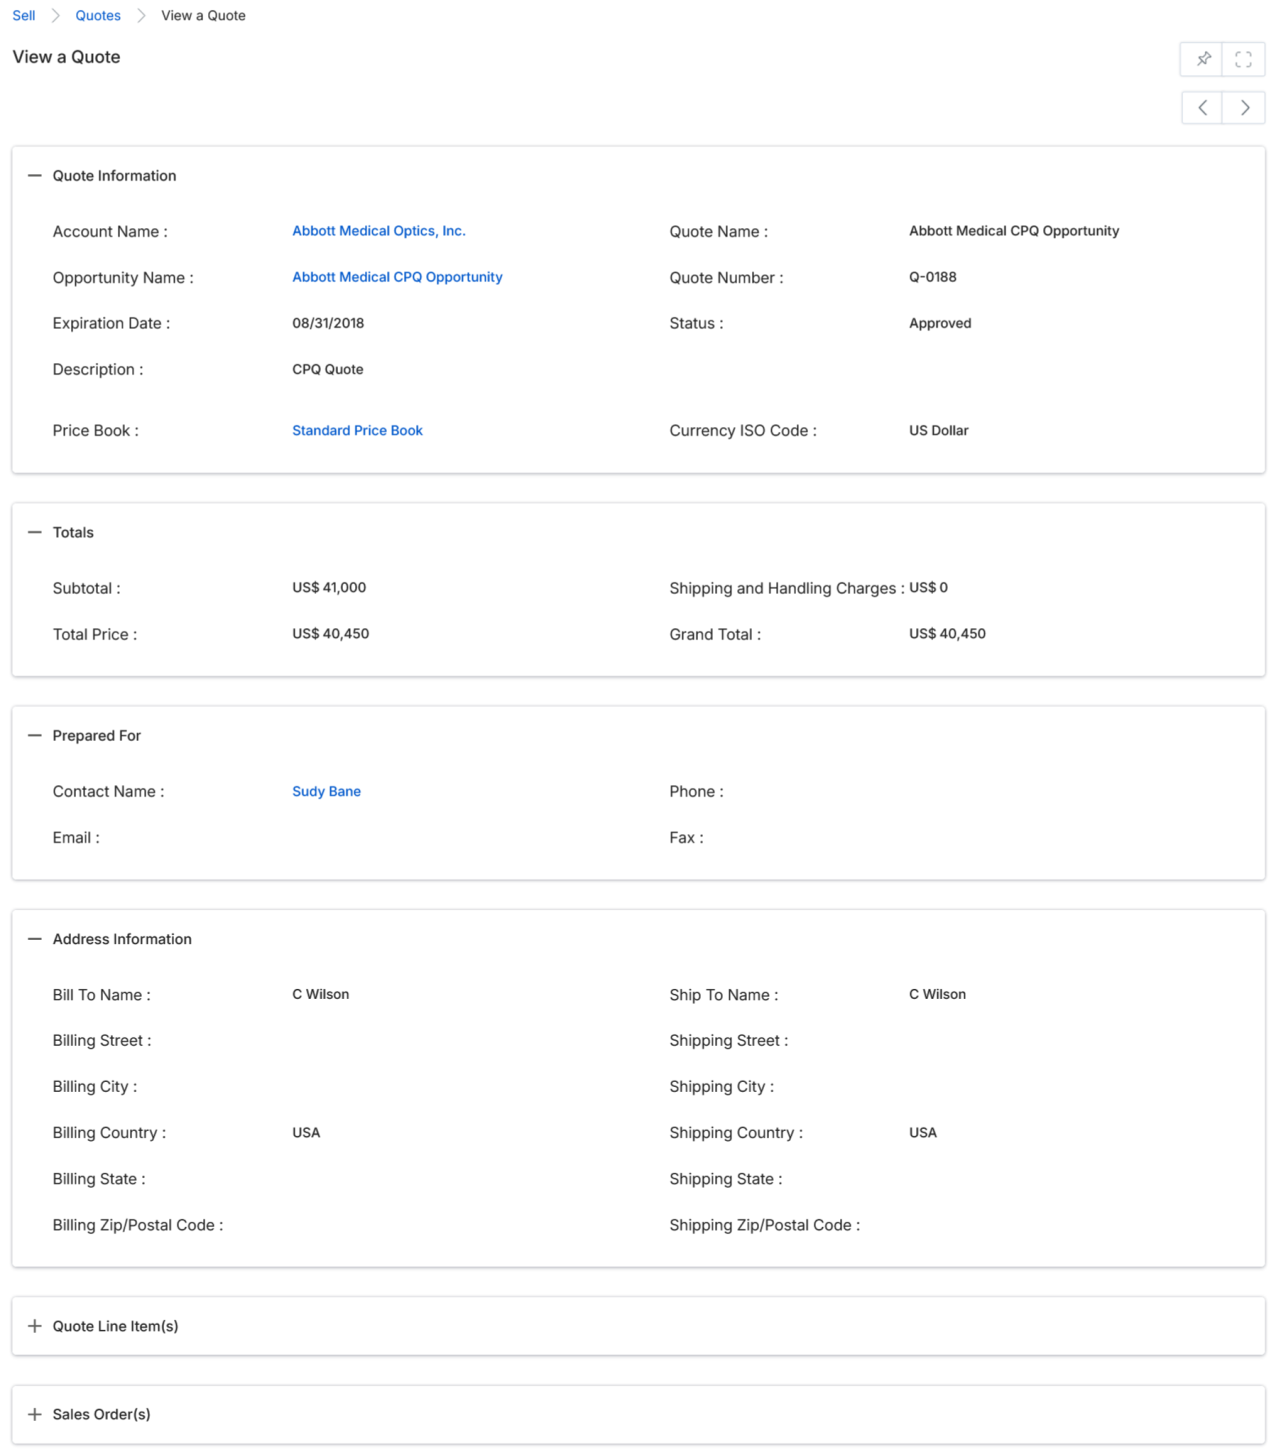Image resolution: width=1276 pixels, height=1455 pixels.
Task: Open the Abbott Medical CPQ Opportunity link
Action: 397,277
